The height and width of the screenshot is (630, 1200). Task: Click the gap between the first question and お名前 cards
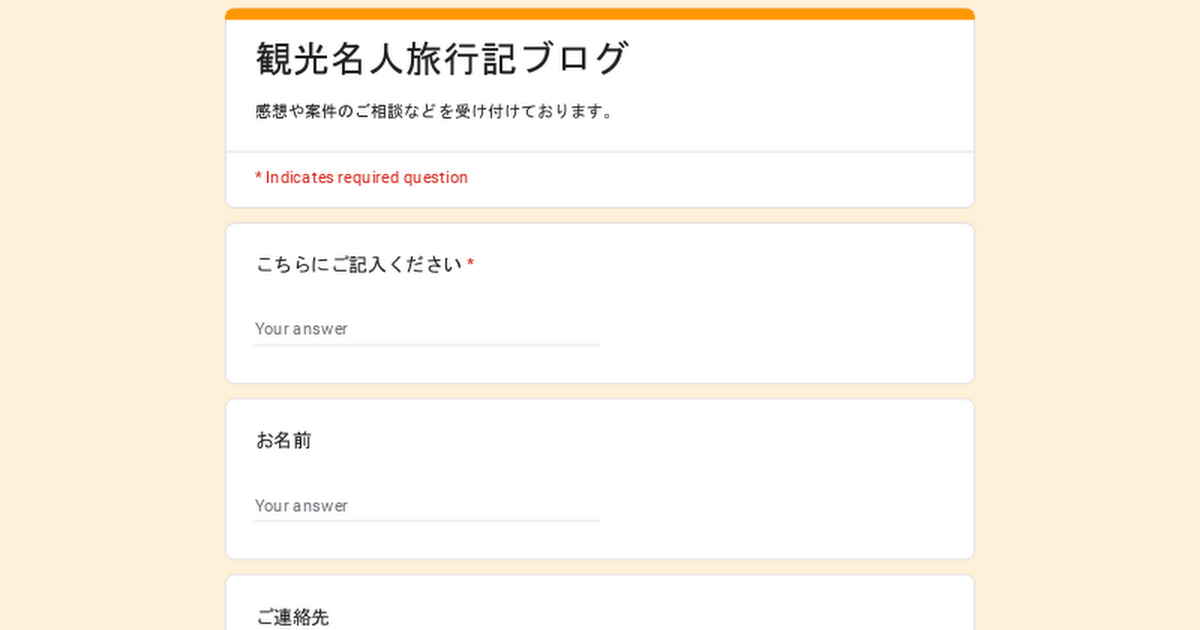[x=600, y=391]
